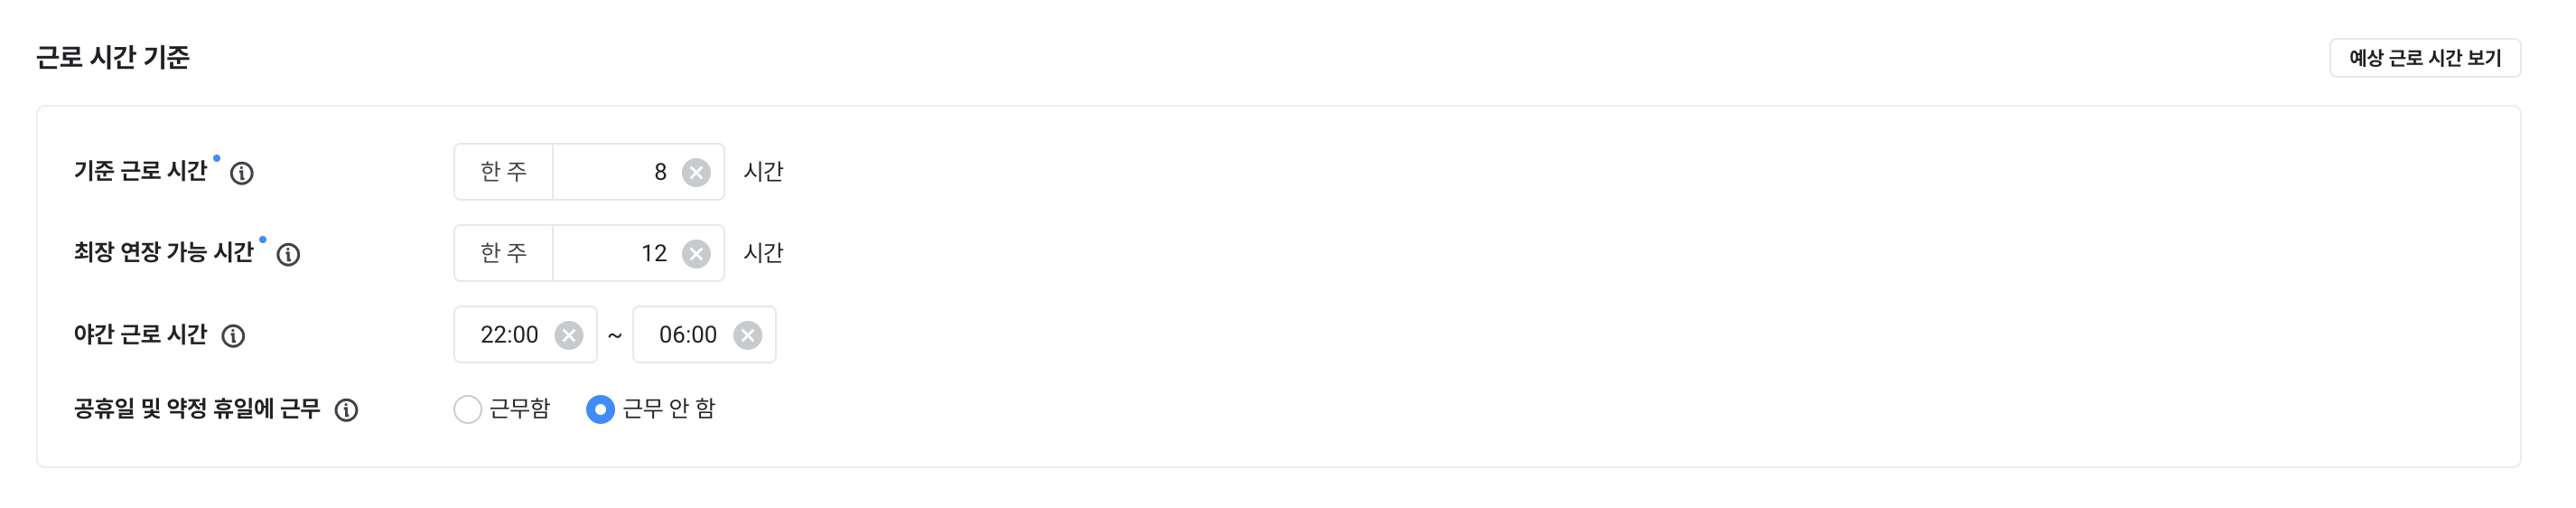Open the 06:00 end time picker
Viewport: 2576px width, 508px height.
[704, 334]
